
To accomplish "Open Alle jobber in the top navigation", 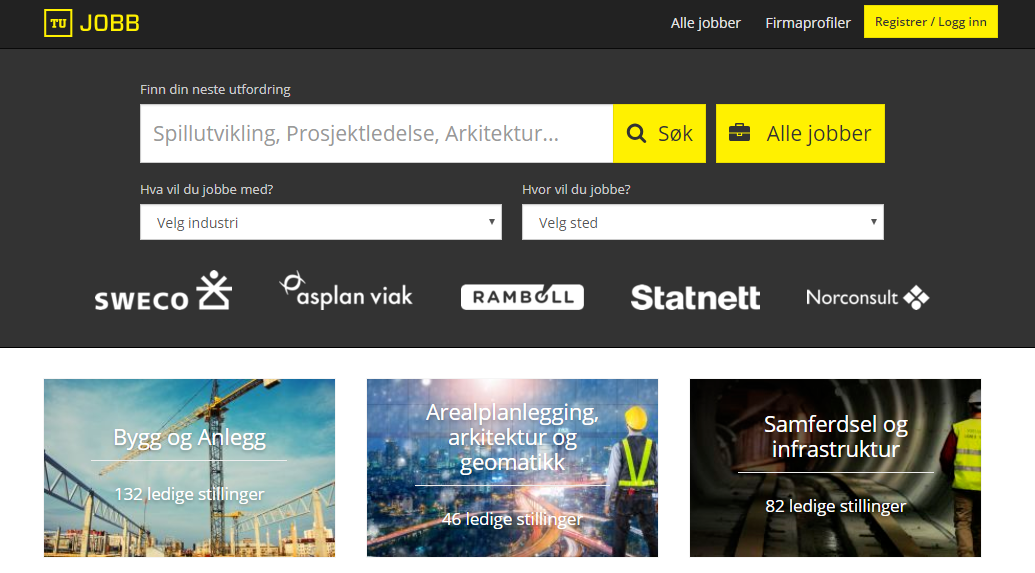I will tap(706, 23).
